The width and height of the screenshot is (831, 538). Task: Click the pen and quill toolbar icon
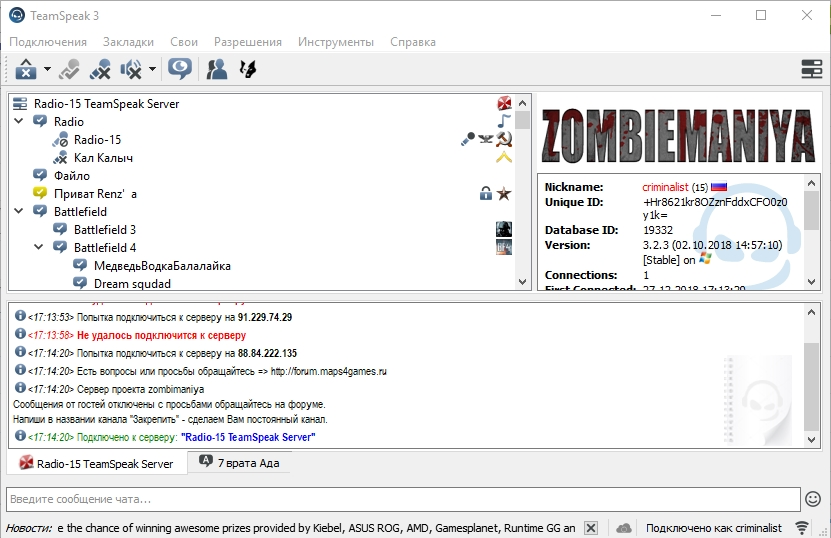point(247,69)
